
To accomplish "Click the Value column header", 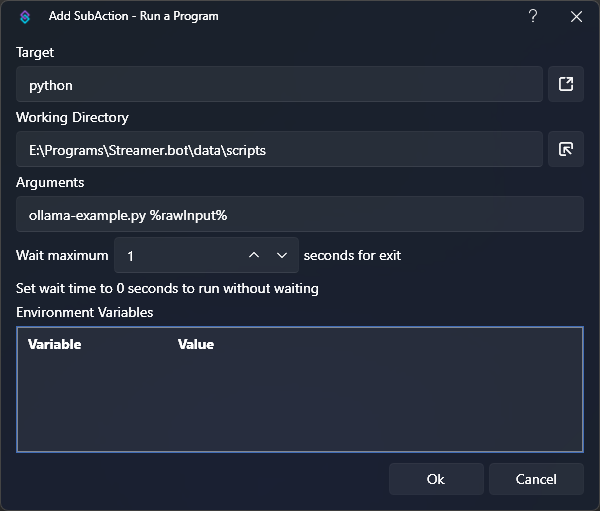I will [x=196, y=344].
